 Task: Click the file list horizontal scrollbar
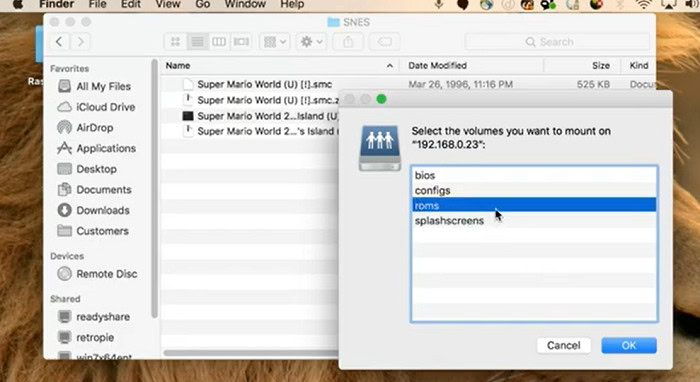coord(251,353)
